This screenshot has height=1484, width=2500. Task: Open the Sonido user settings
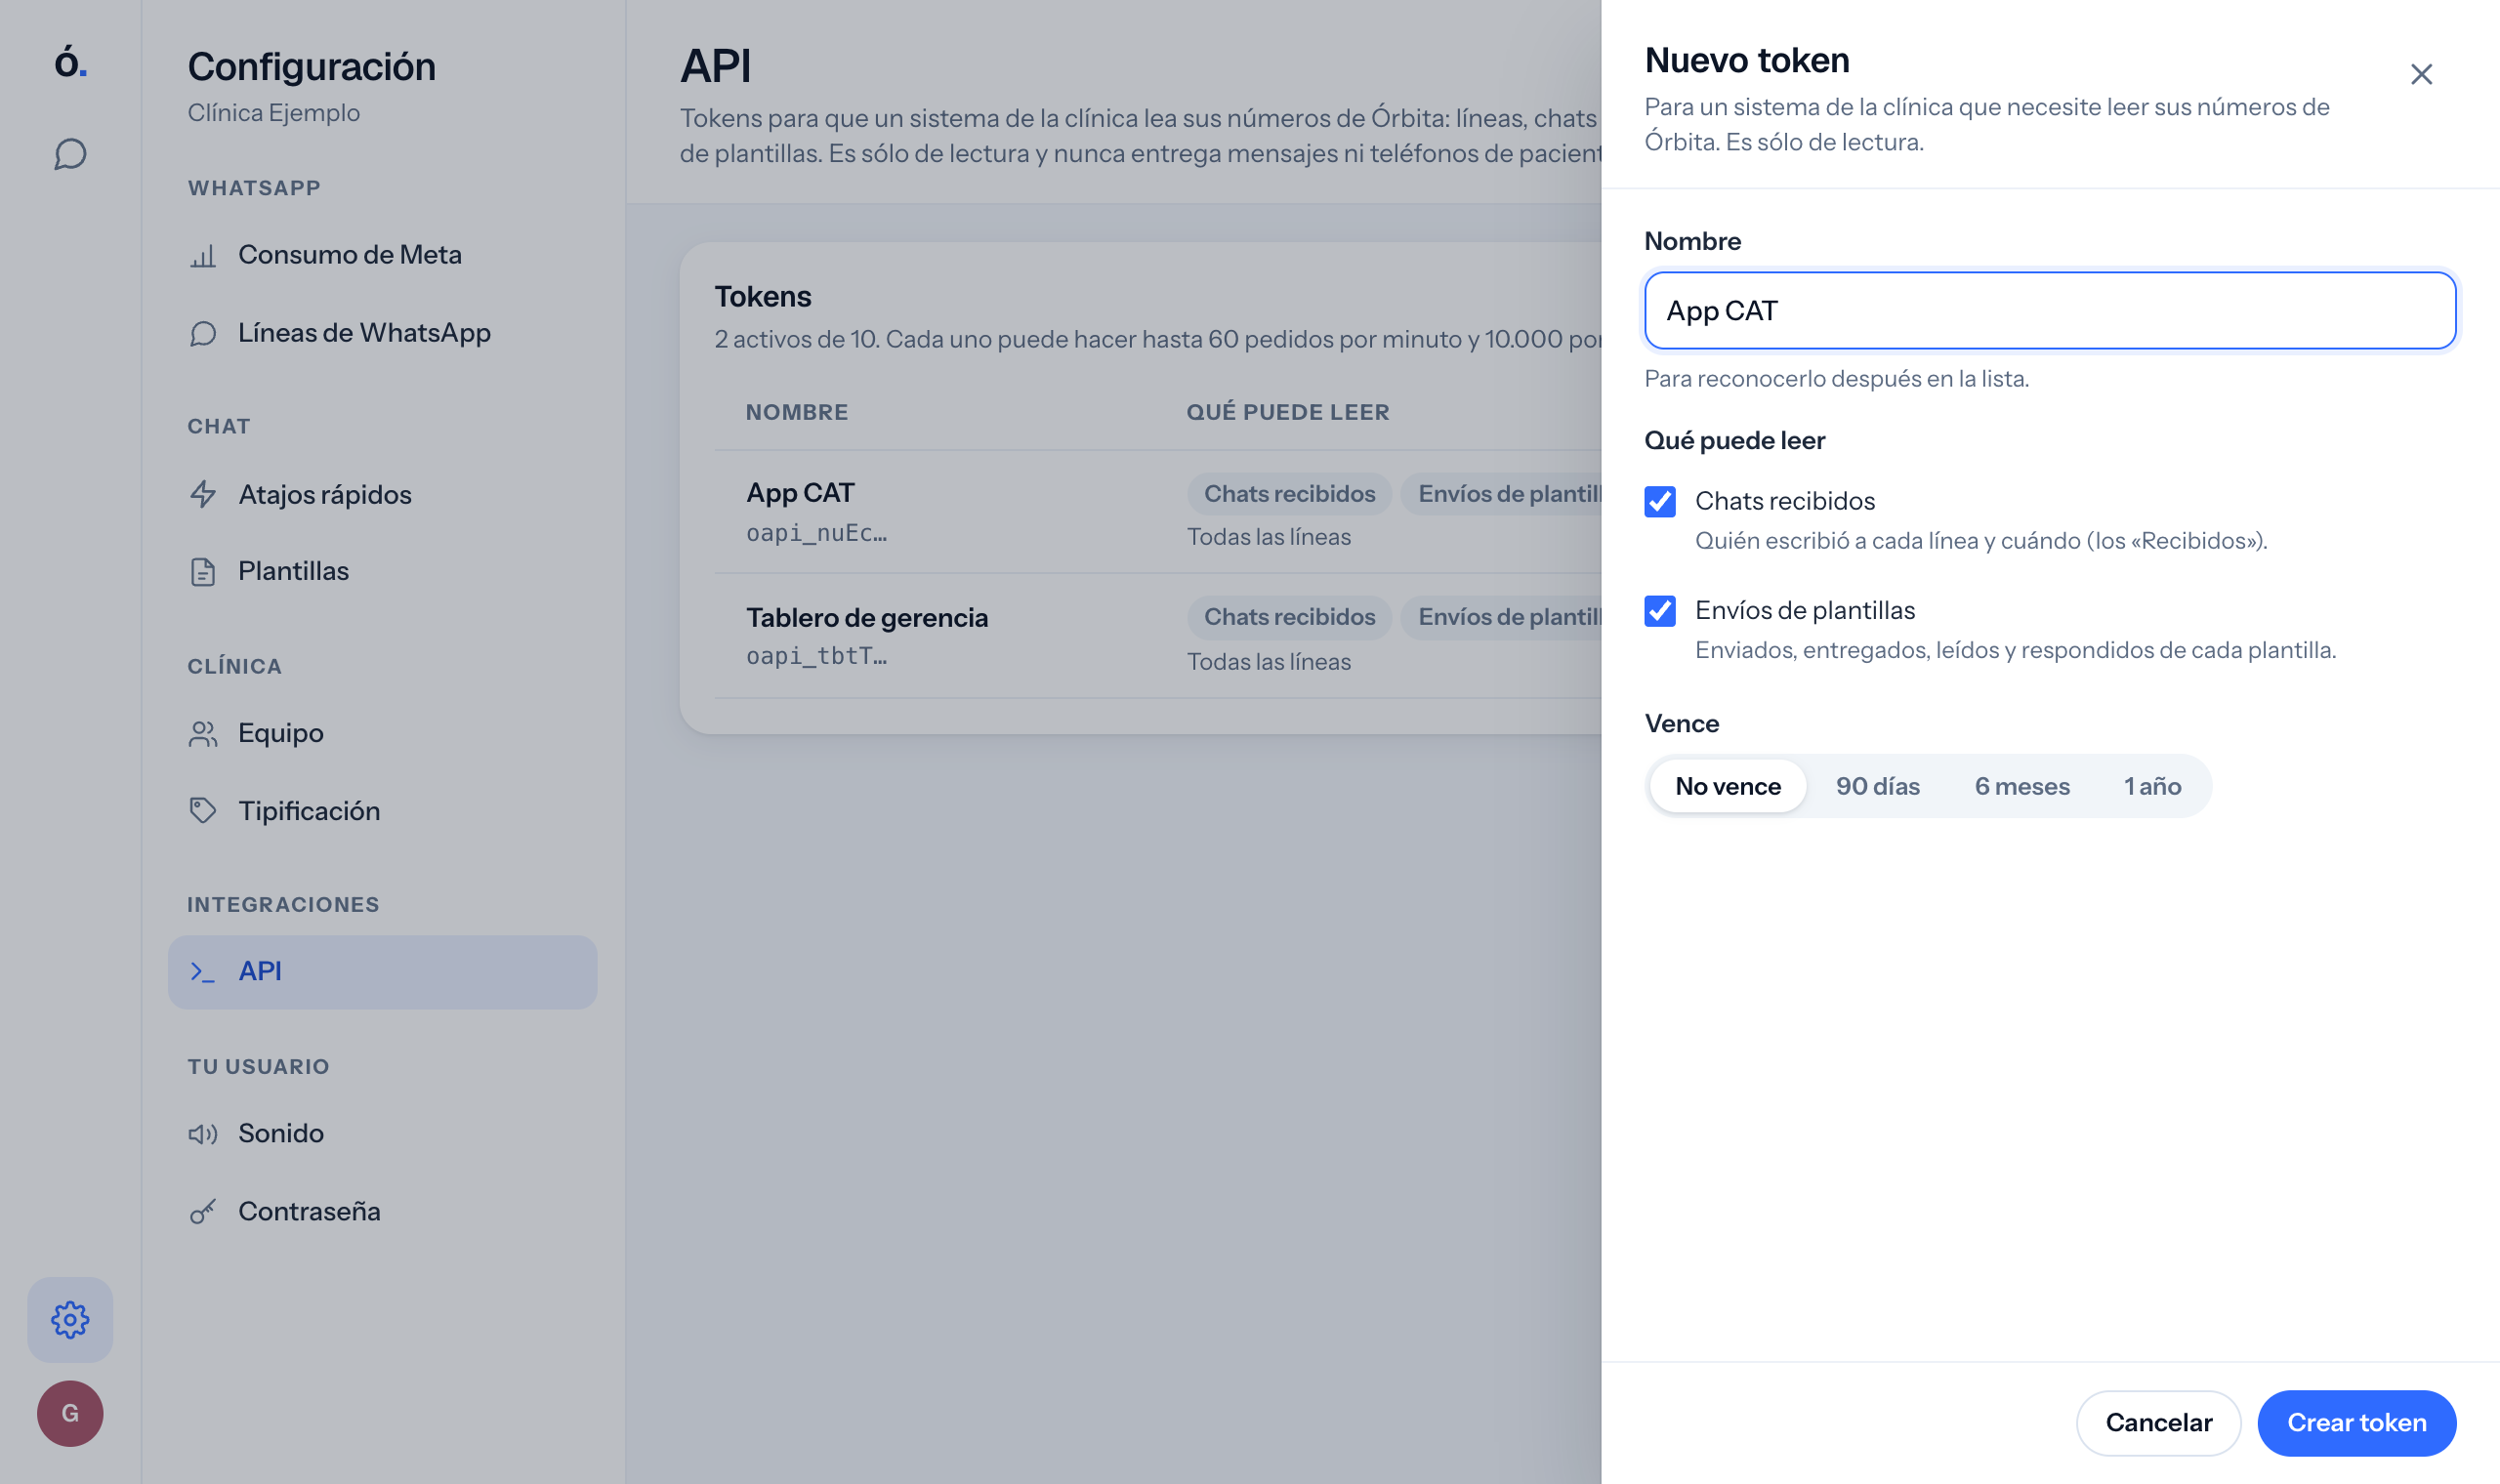383,1133
